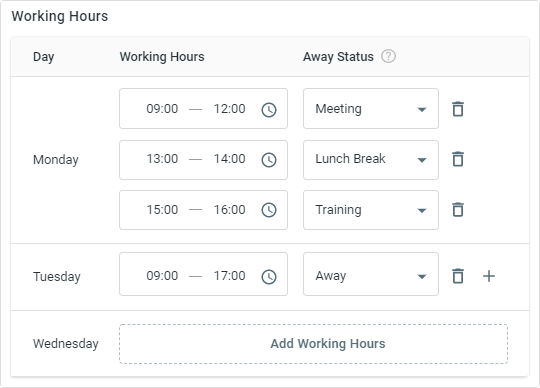Click clock icon for 13:00–14:00 range
This screenshot has width=540, height=388.
[269, 160]
